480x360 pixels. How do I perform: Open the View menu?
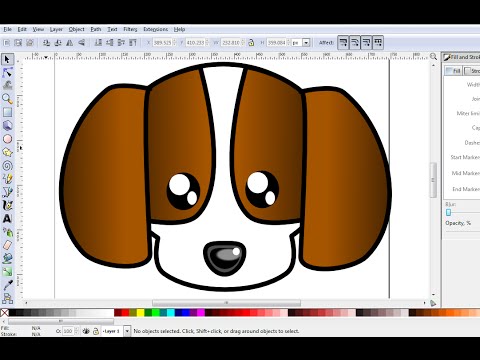click(x=38, y=29)
